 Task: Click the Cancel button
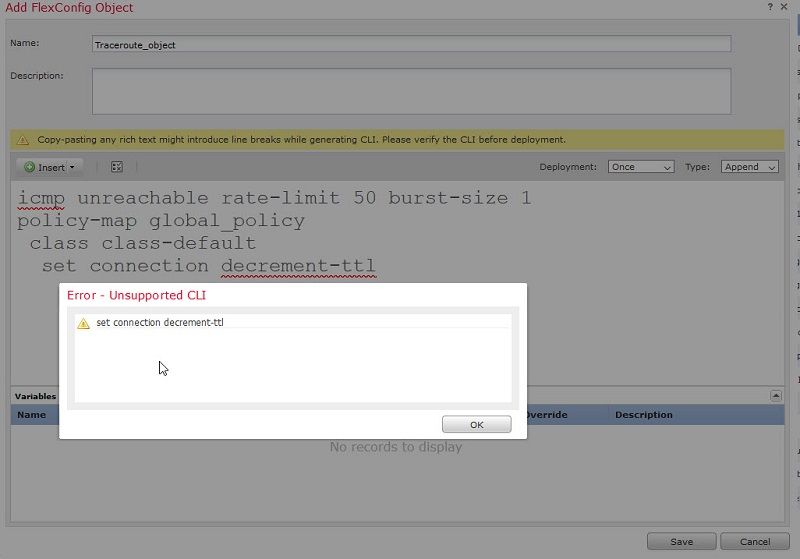(x=755, y=541)
